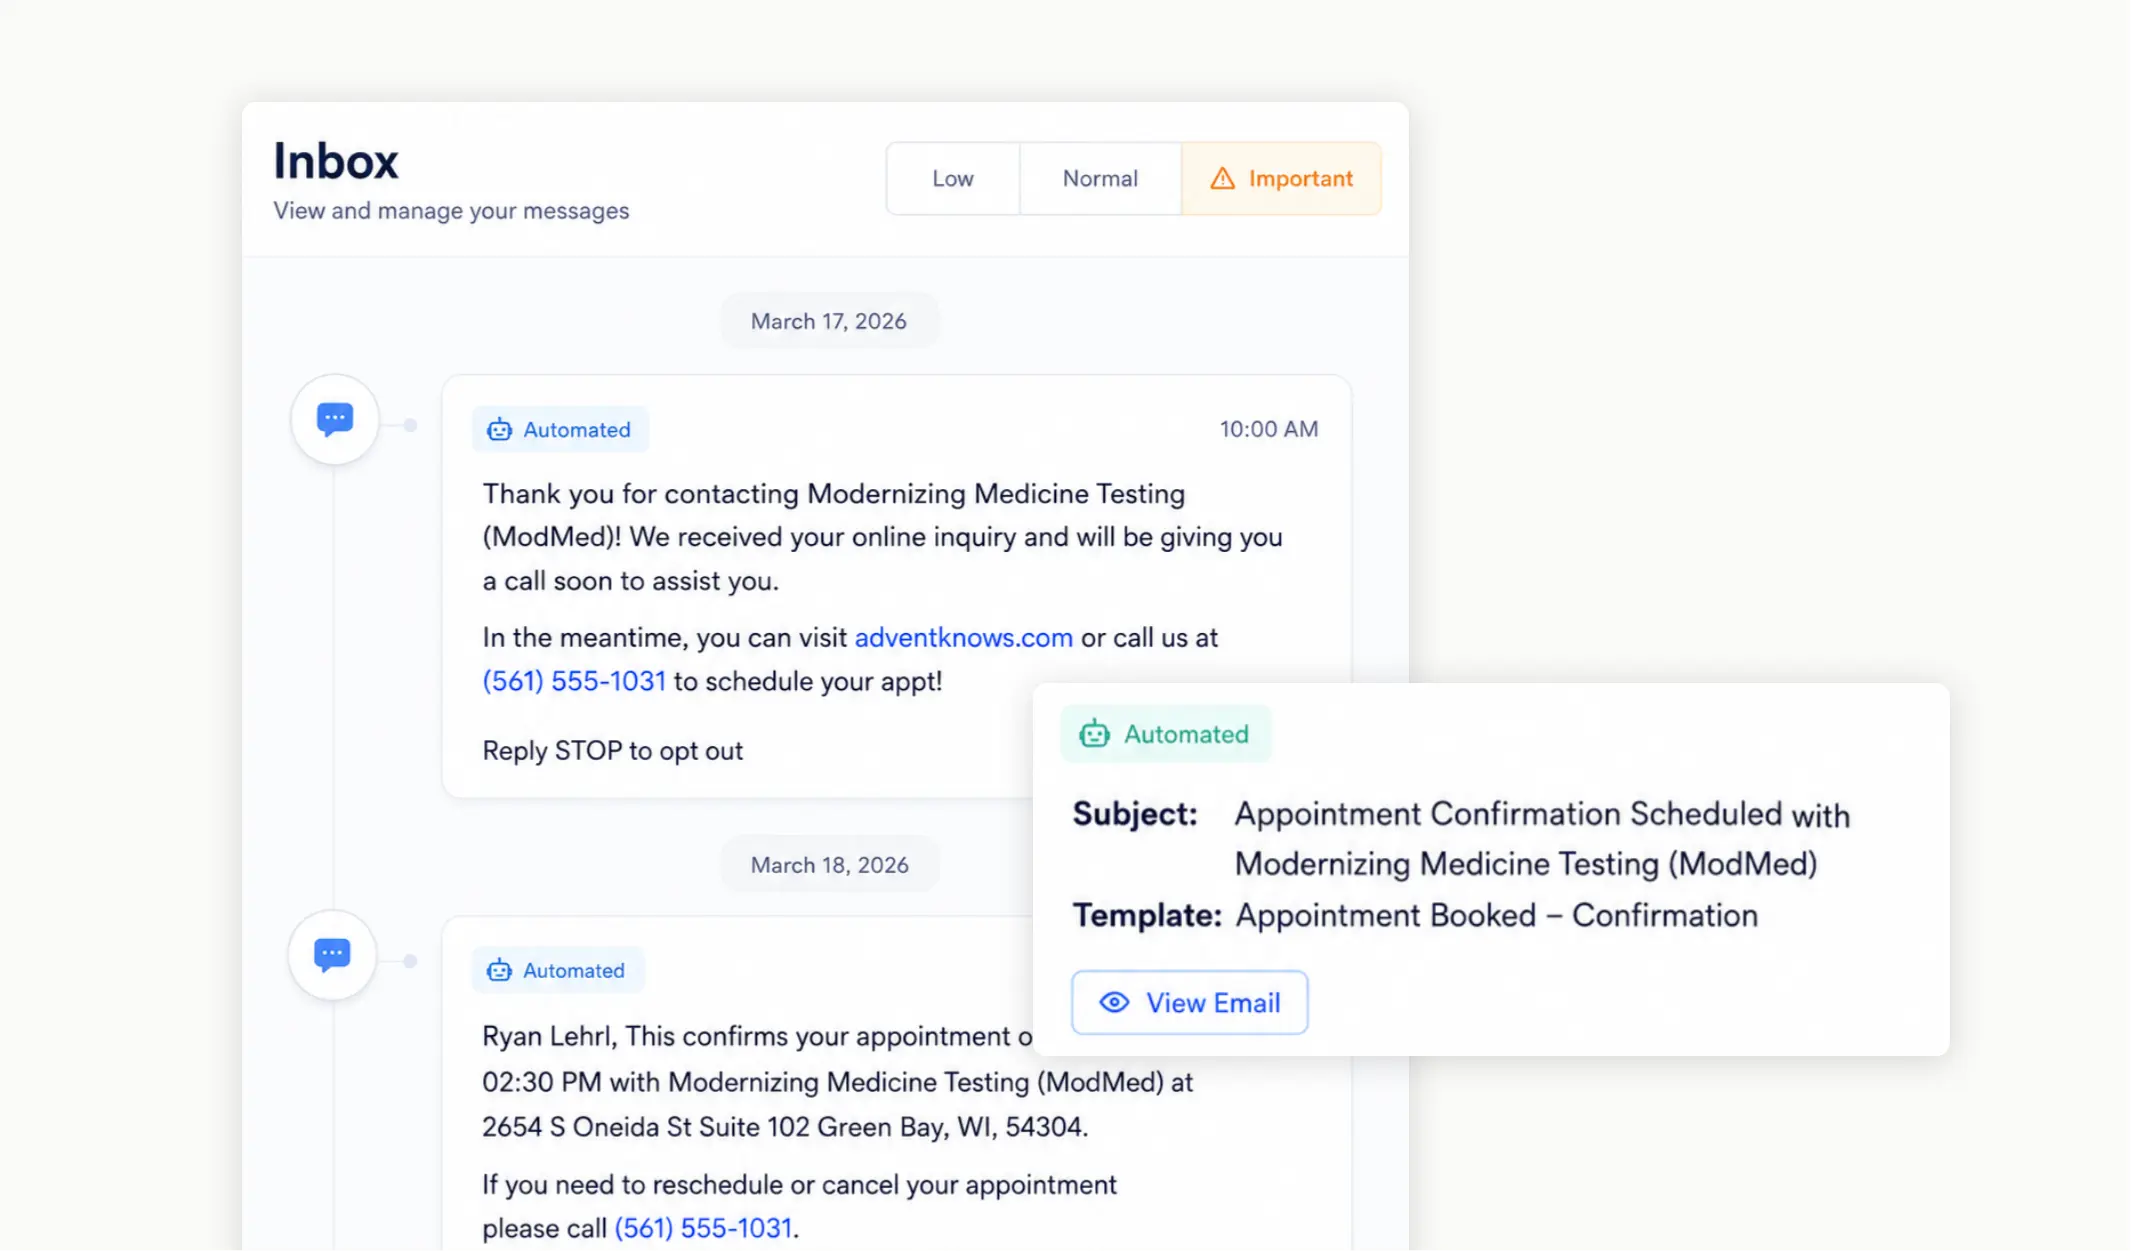Click the 'Subject:' label in the popup

point(1135,814)
